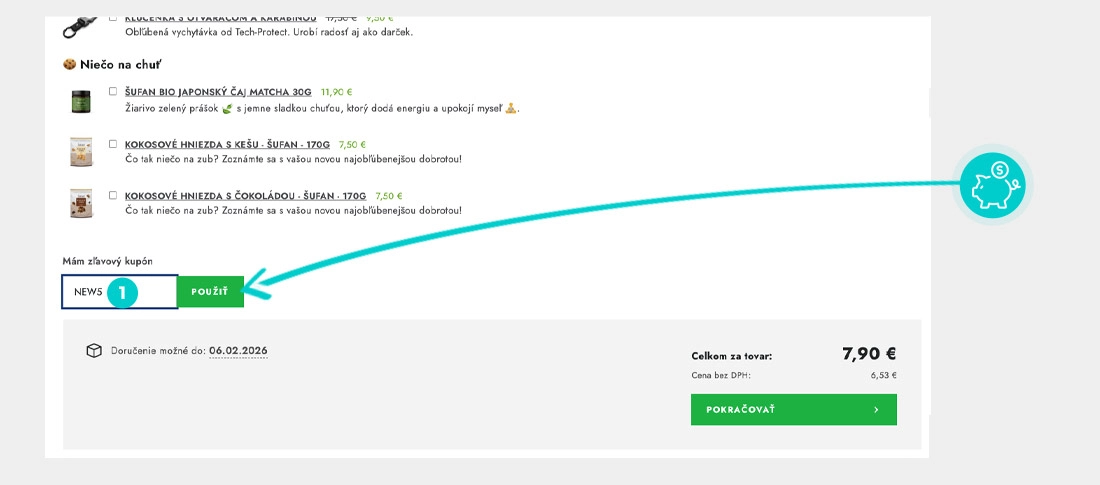The width and height of the screenshot is (1100, 485).
Task: Click the numbered step 1 badge
Action: (x=122, y=292)
